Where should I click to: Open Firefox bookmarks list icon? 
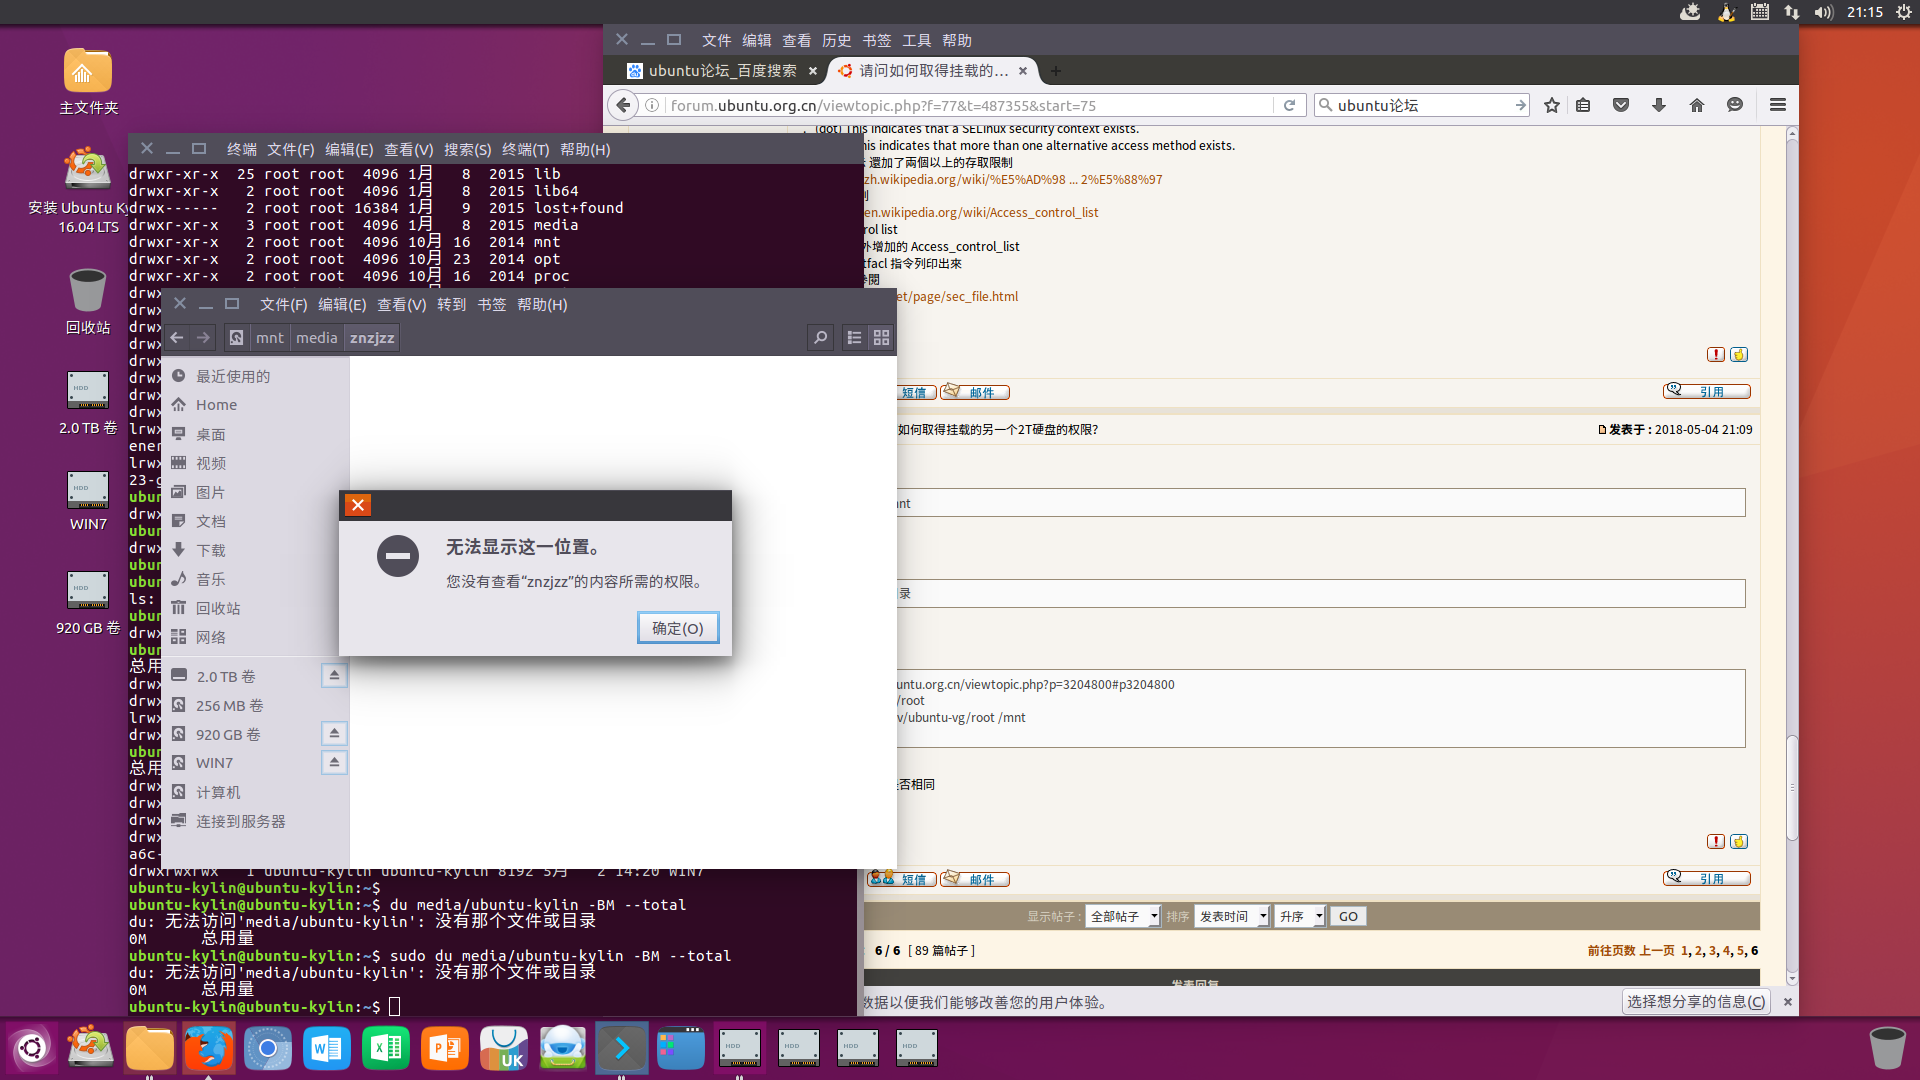(1583, 105)
